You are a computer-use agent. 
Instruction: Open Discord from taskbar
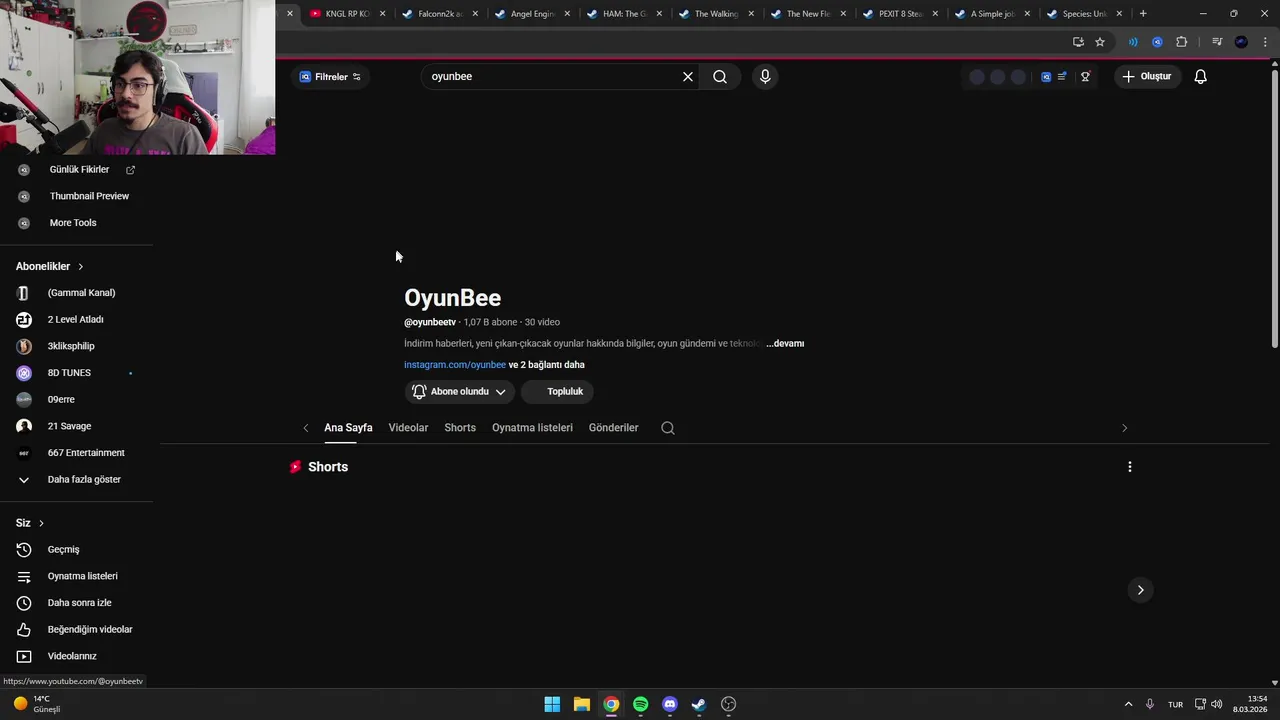[670, 704]
